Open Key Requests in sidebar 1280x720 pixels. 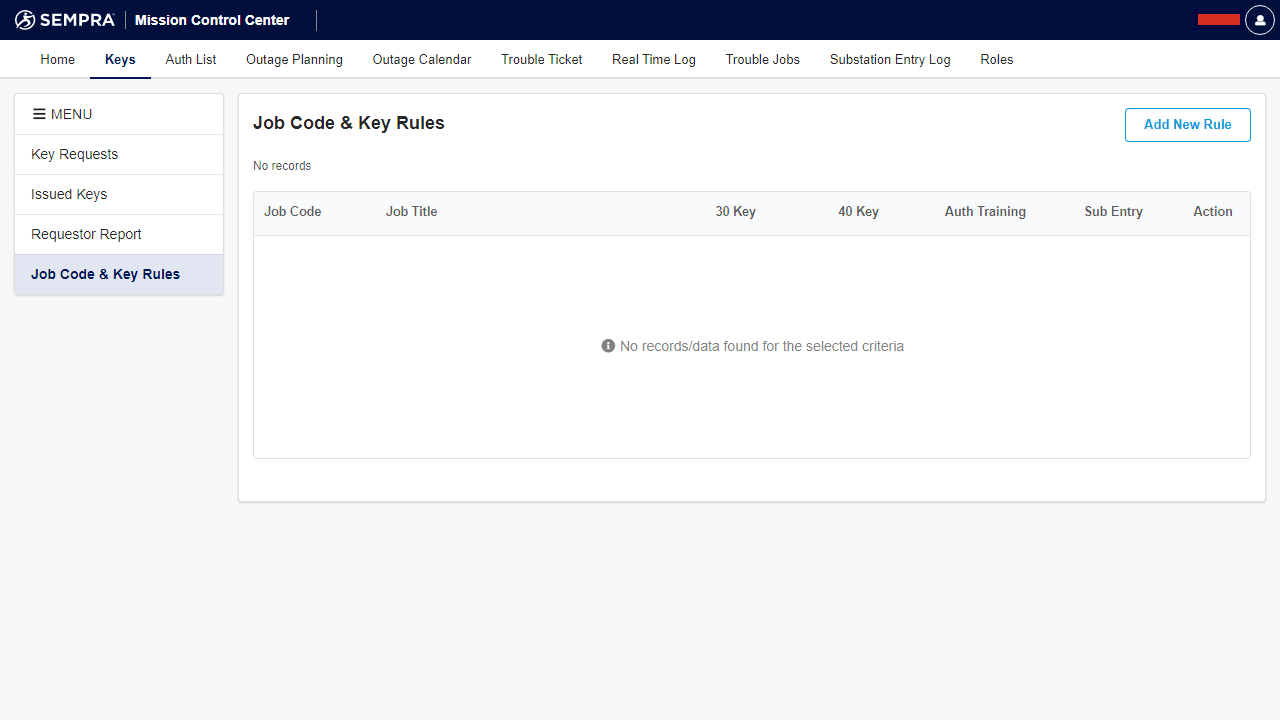pos(75,154)
